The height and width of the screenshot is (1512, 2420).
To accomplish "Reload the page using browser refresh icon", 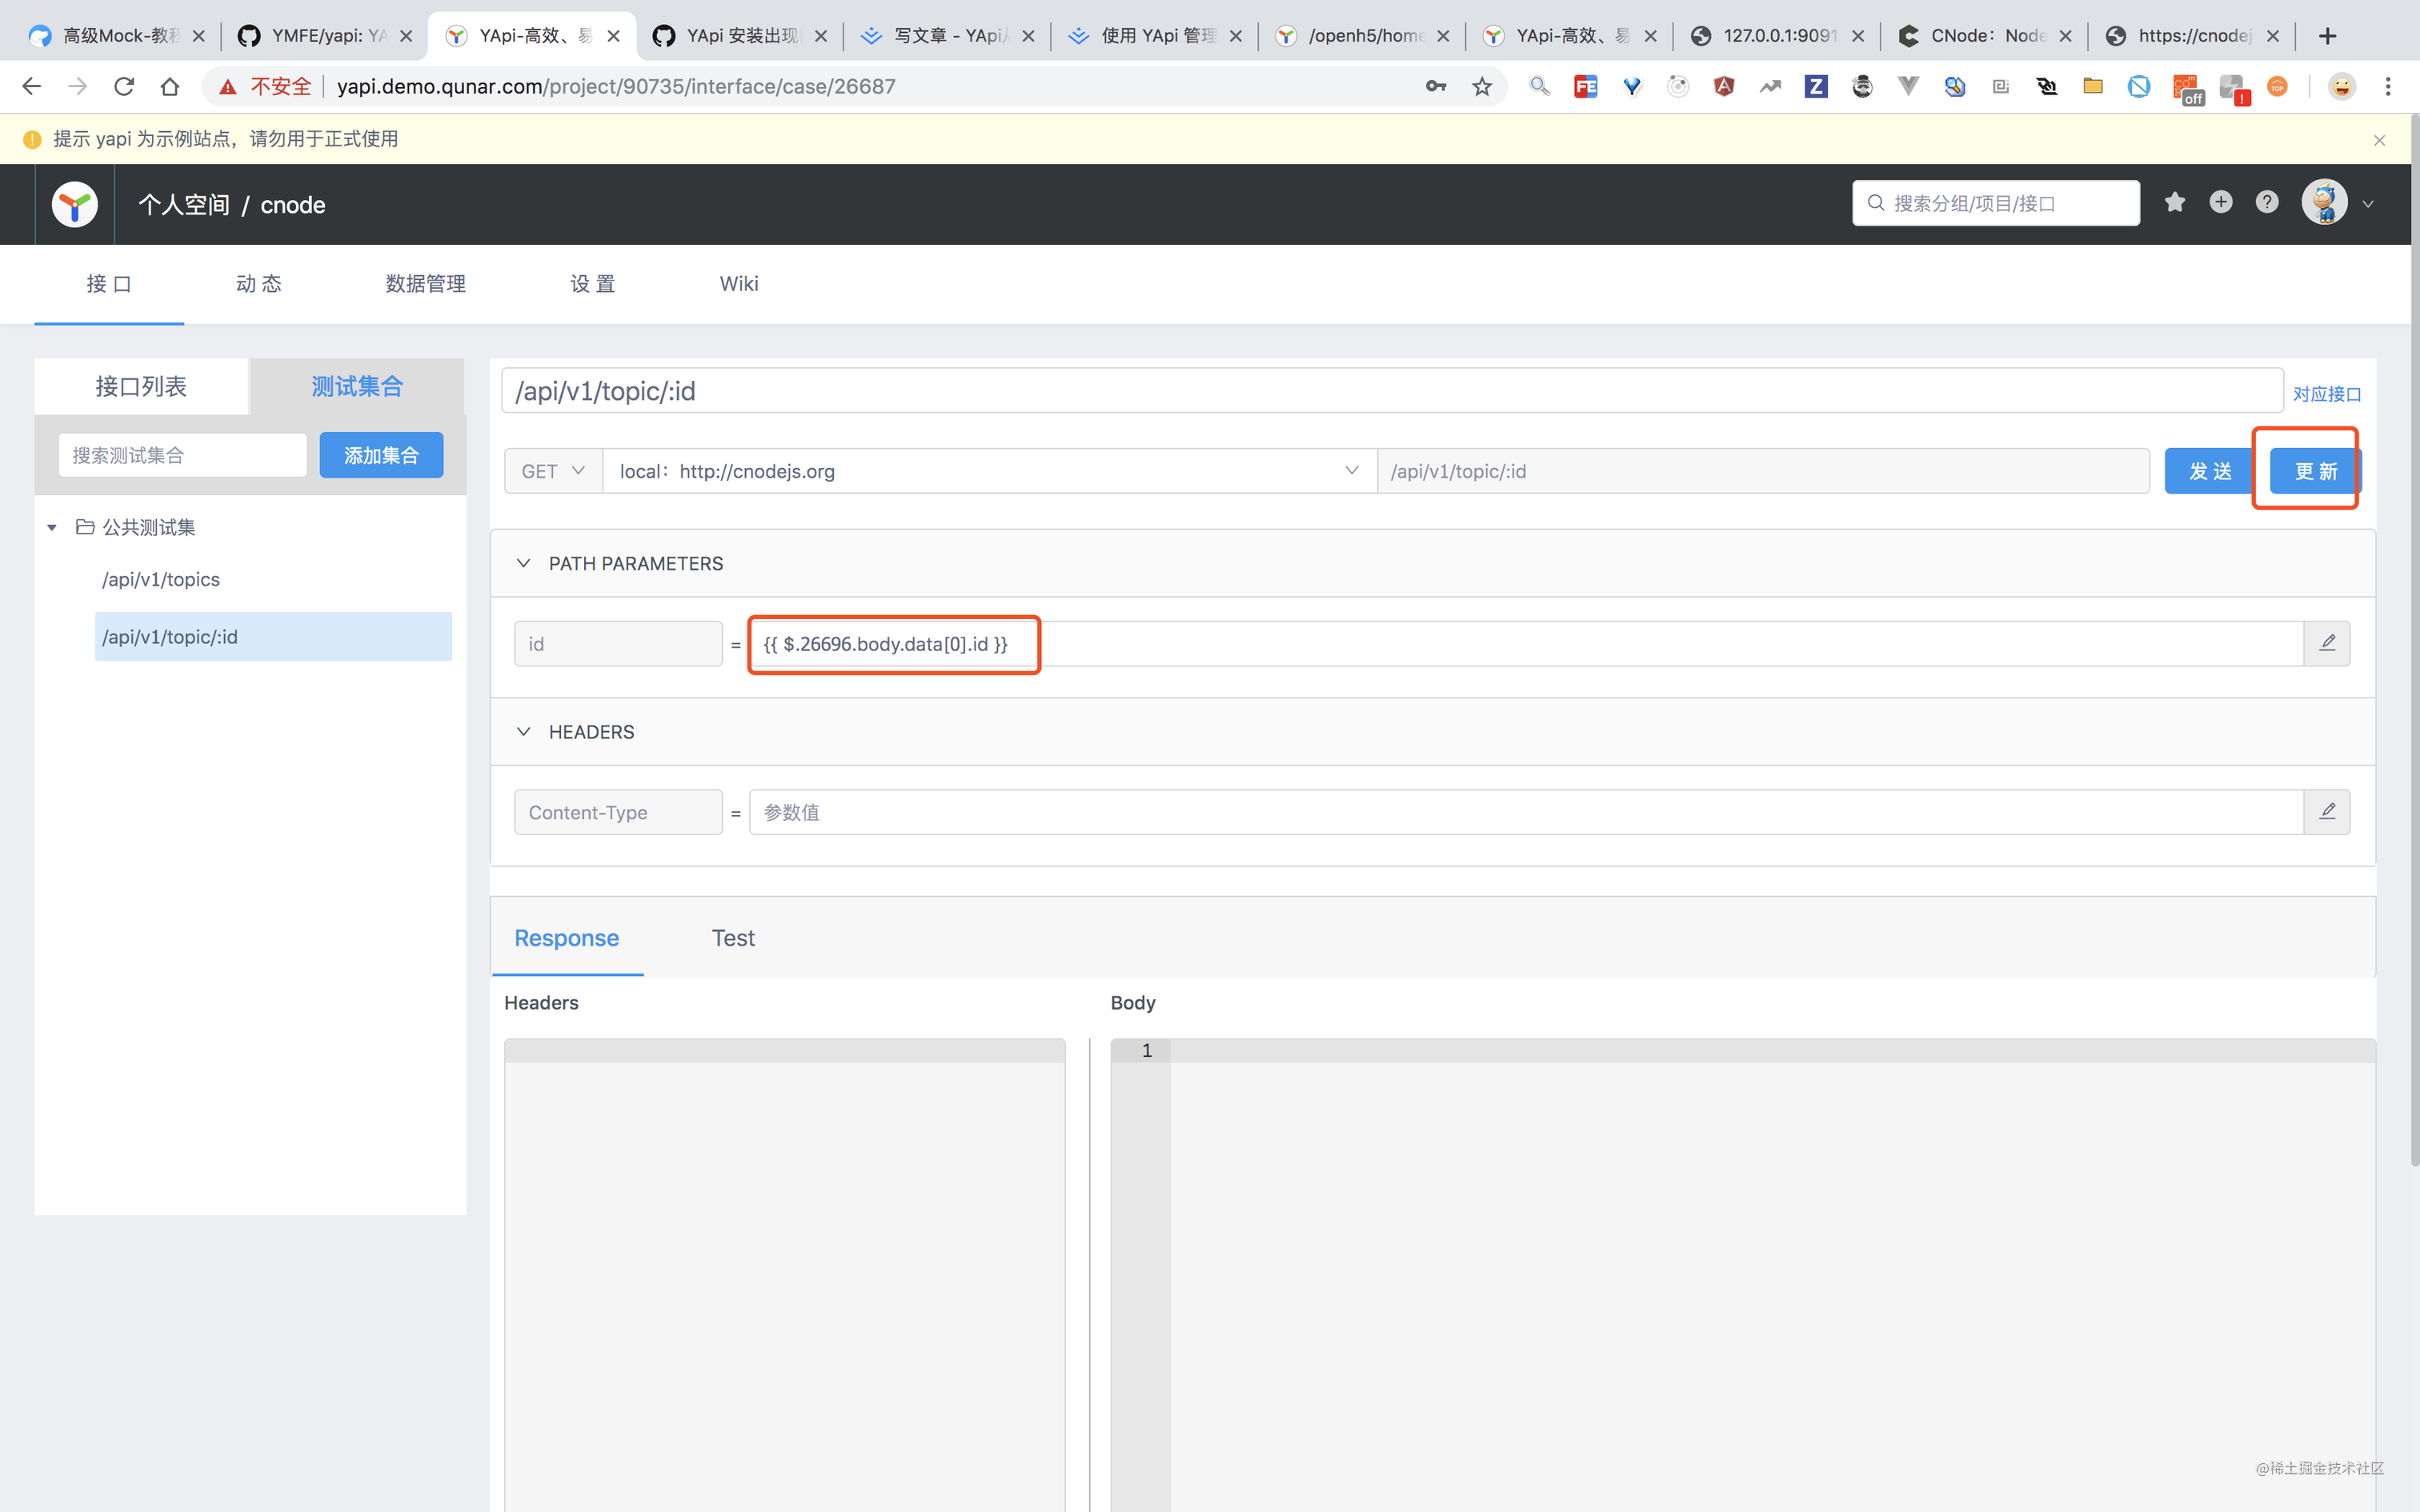I will click(x=124, y=87).
